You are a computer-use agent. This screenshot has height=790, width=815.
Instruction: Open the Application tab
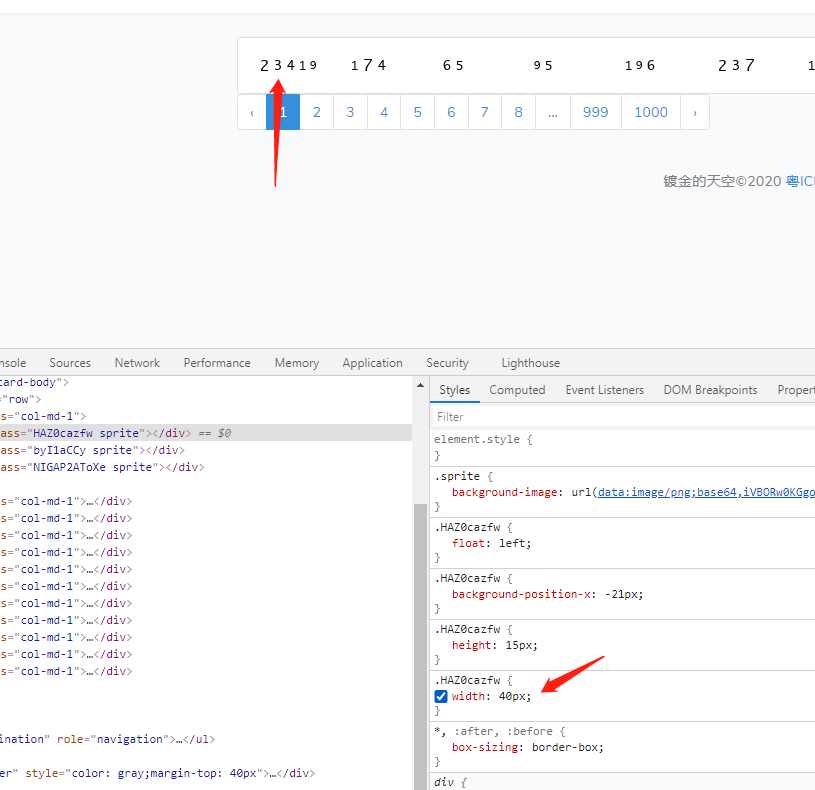pyautogui.click(x=373, y=363)
